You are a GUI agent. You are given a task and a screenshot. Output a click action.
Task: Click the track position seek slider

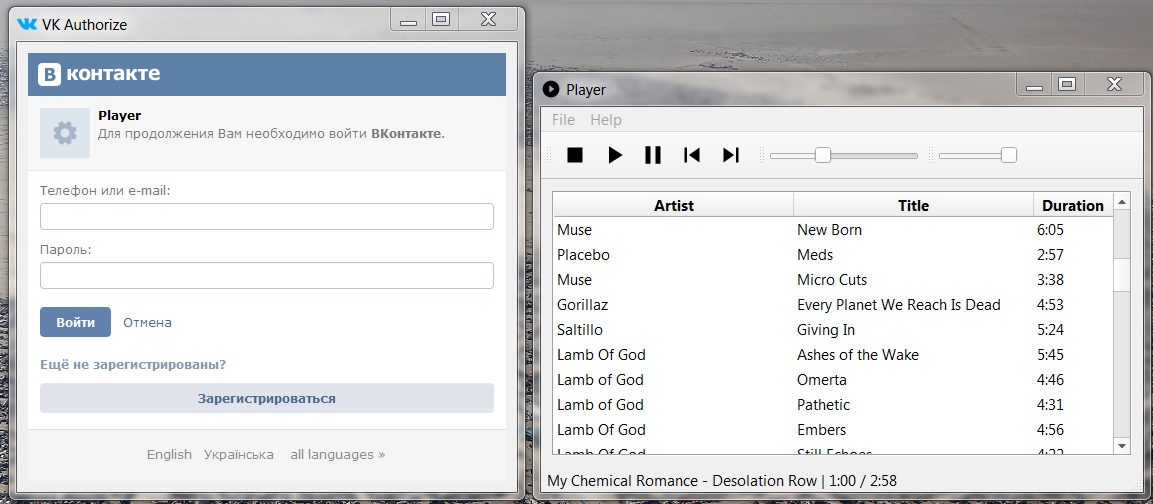click(x=843, y=155)
